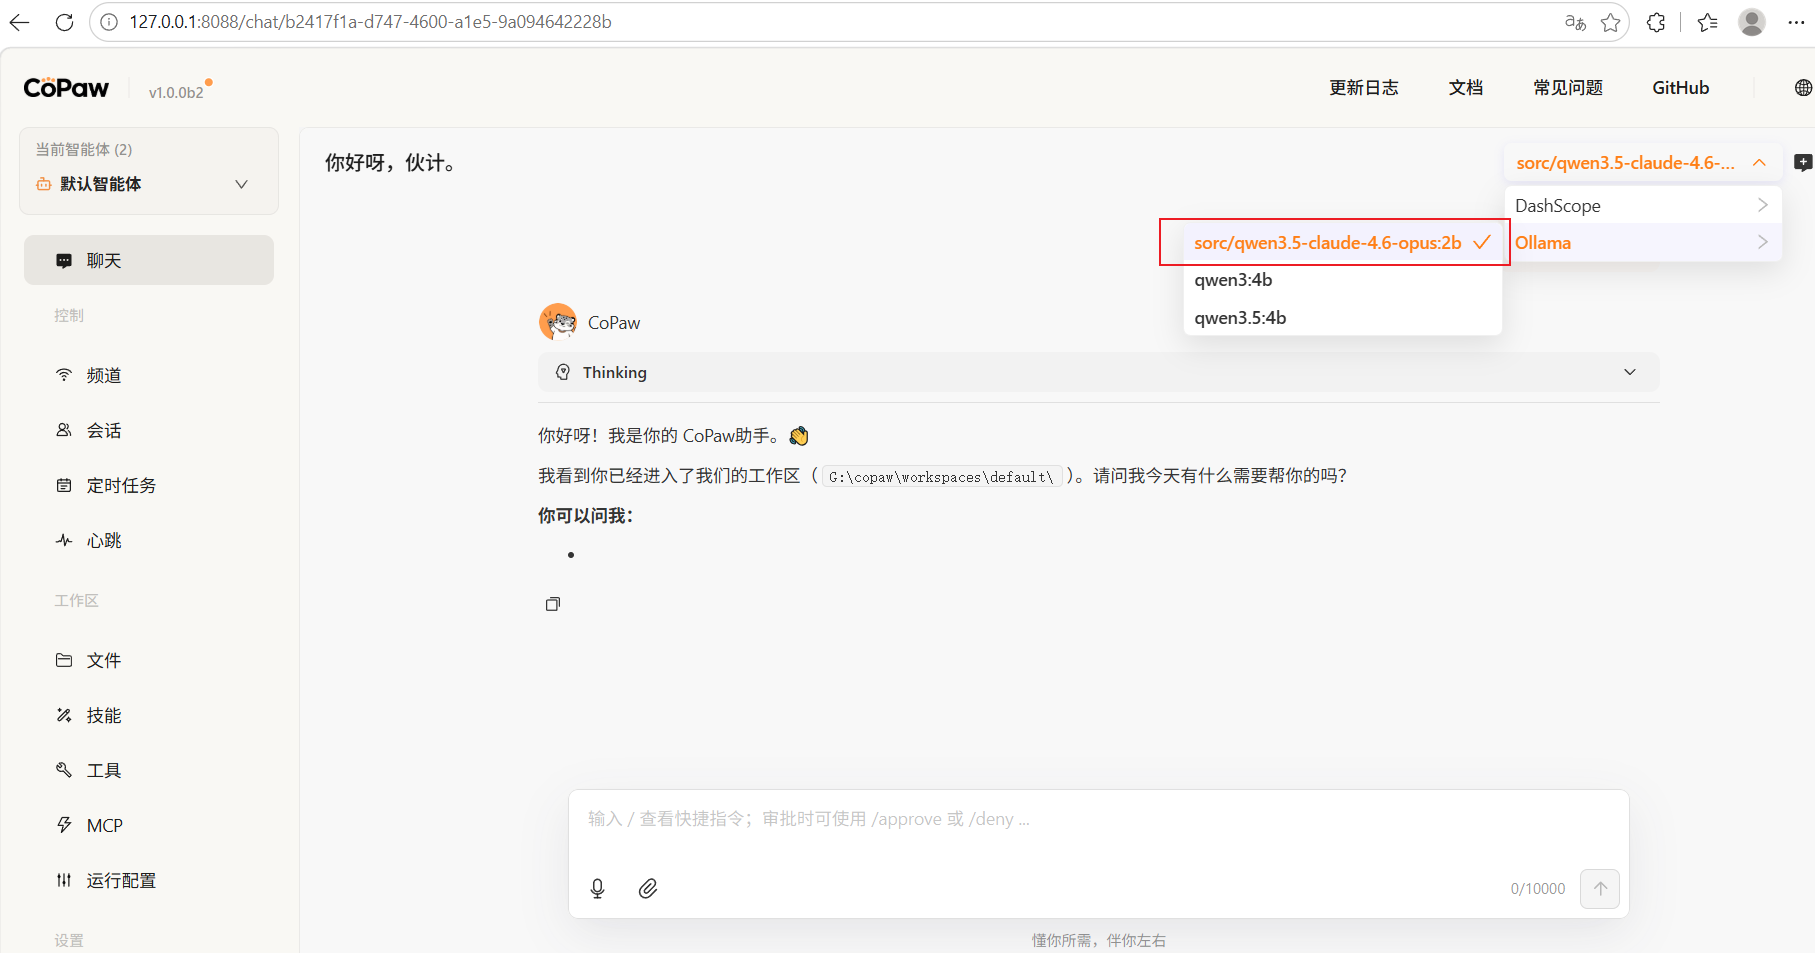
Task: Click the 你好呀，伙计。 chat title
Action: pos(391,163)
